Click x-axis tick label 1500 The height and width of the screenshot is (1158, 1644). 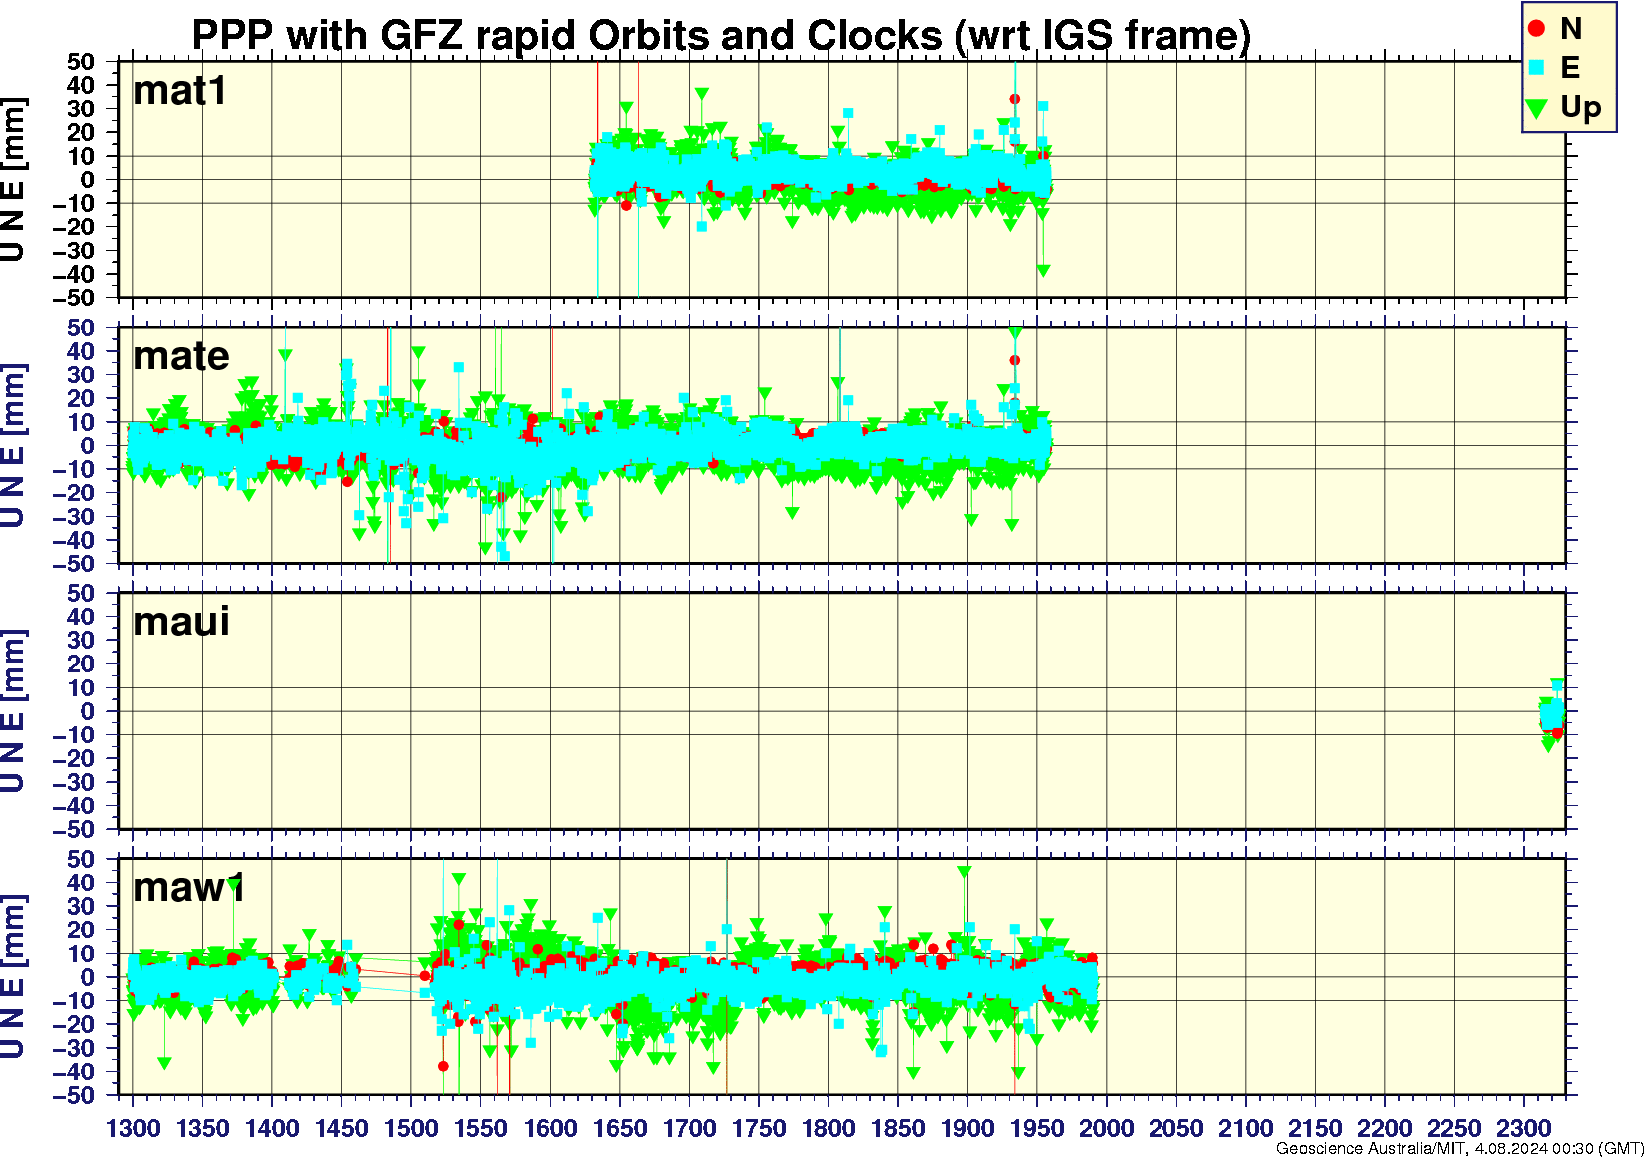pyautogui.click(x=411, y=1128)
